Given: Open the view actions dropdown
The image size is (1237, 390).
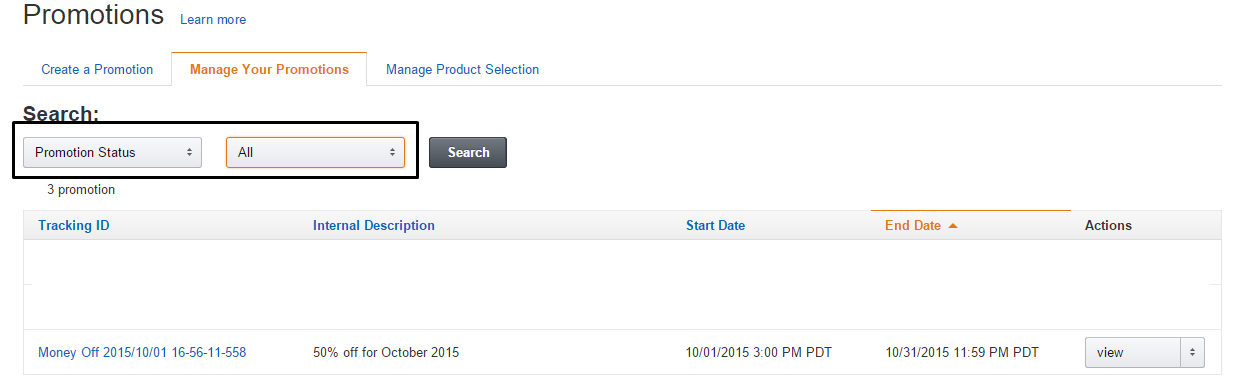Looking at the screenshot, I should tap(1145, 352).
